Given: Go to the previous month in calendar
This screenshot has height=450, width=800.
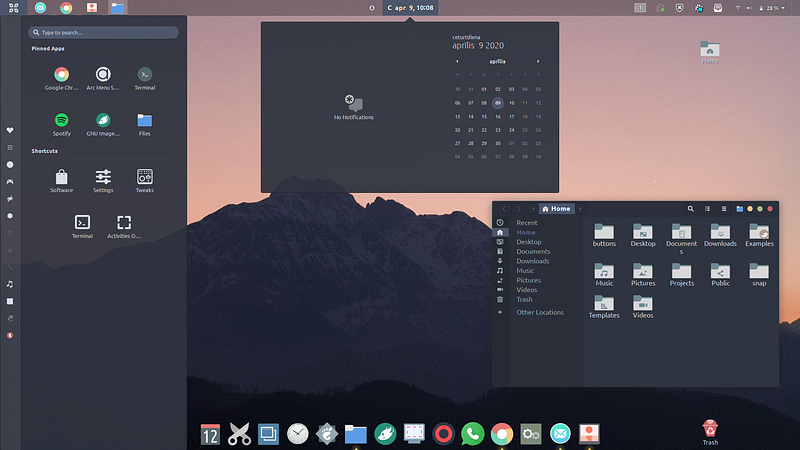Looking at the screenshot, I should point(457,61).
